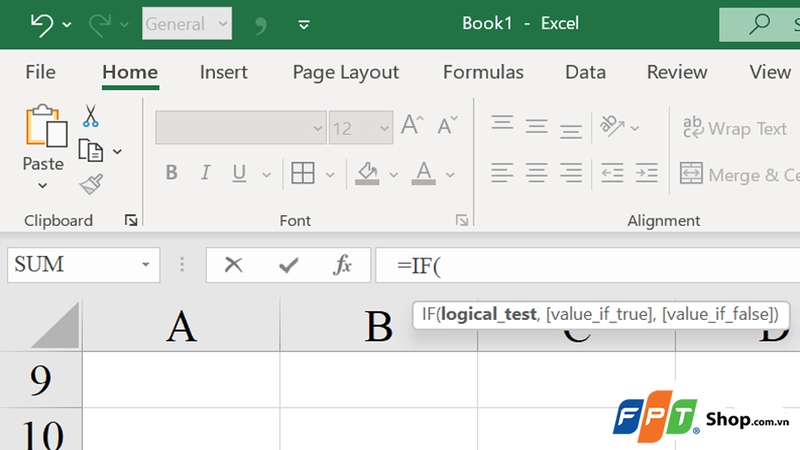The width and height of the screenshot is (800, 450).
Task: Click Merge & Center button
Action: tap(739, 174)
